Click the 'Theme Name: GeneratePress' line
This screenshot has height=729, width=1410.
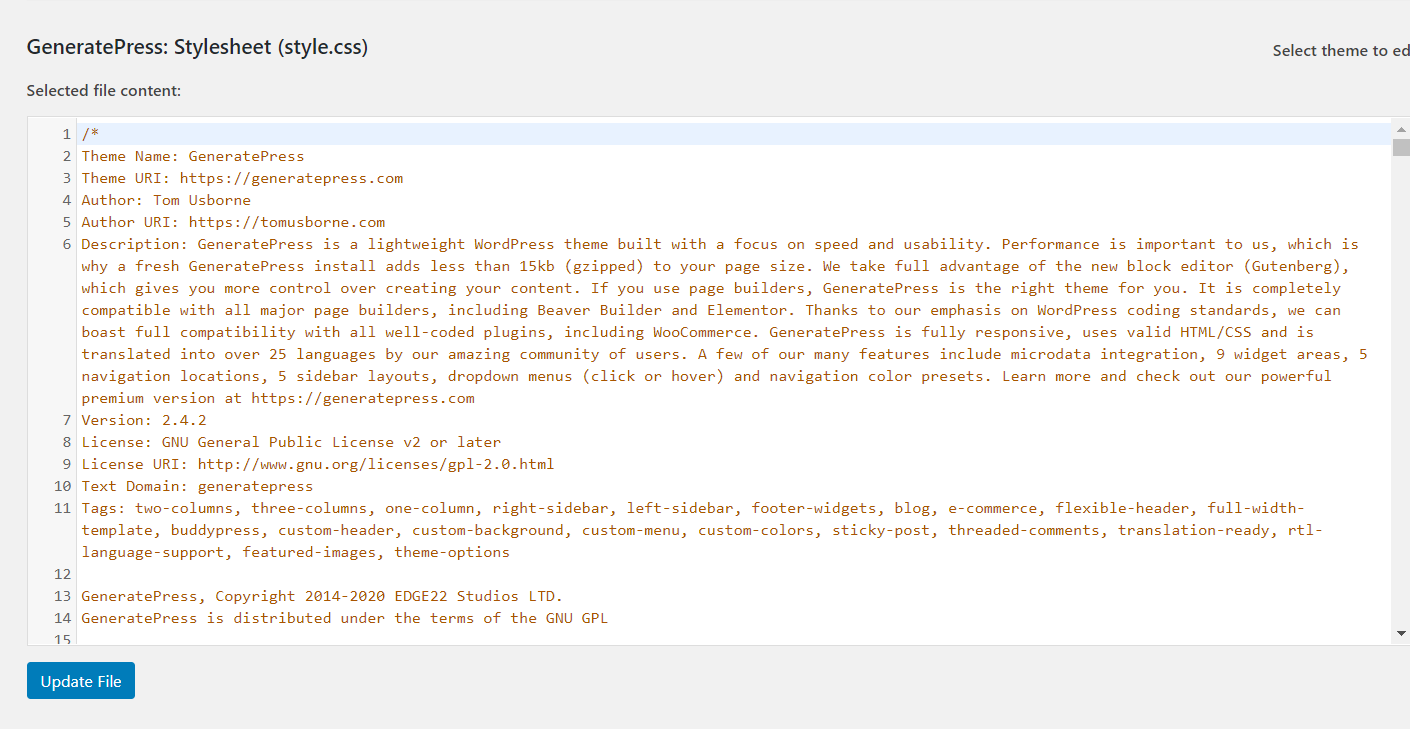(x=193, y=156)
